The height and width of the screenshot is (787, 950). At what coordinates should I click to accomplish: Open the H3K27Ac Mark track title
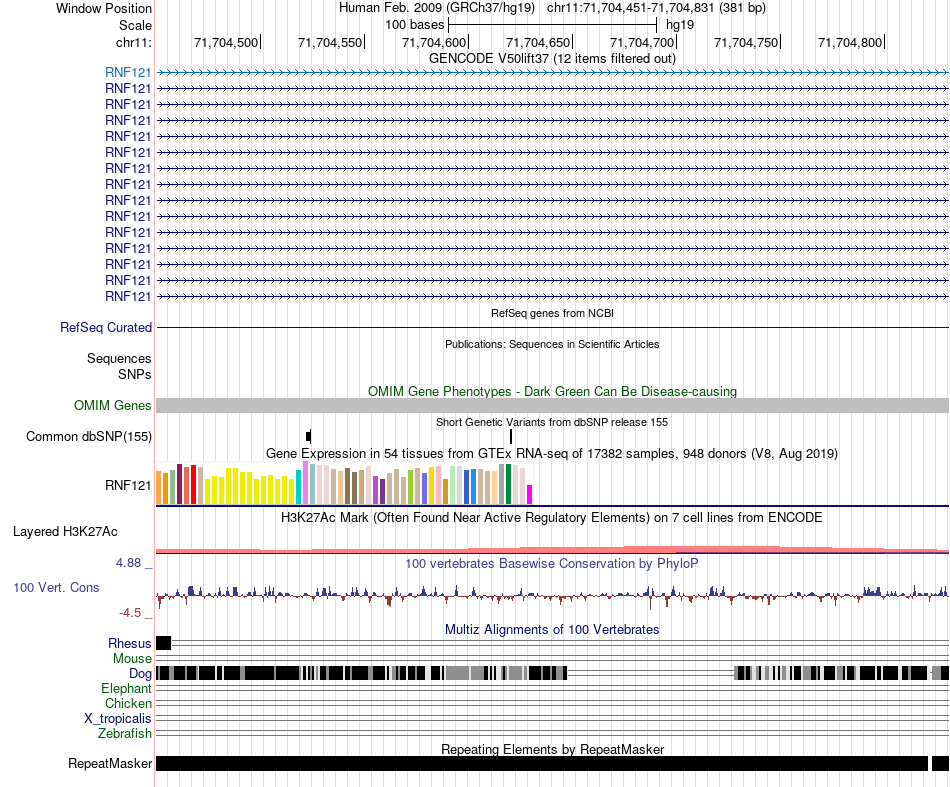tap(552, 518)
